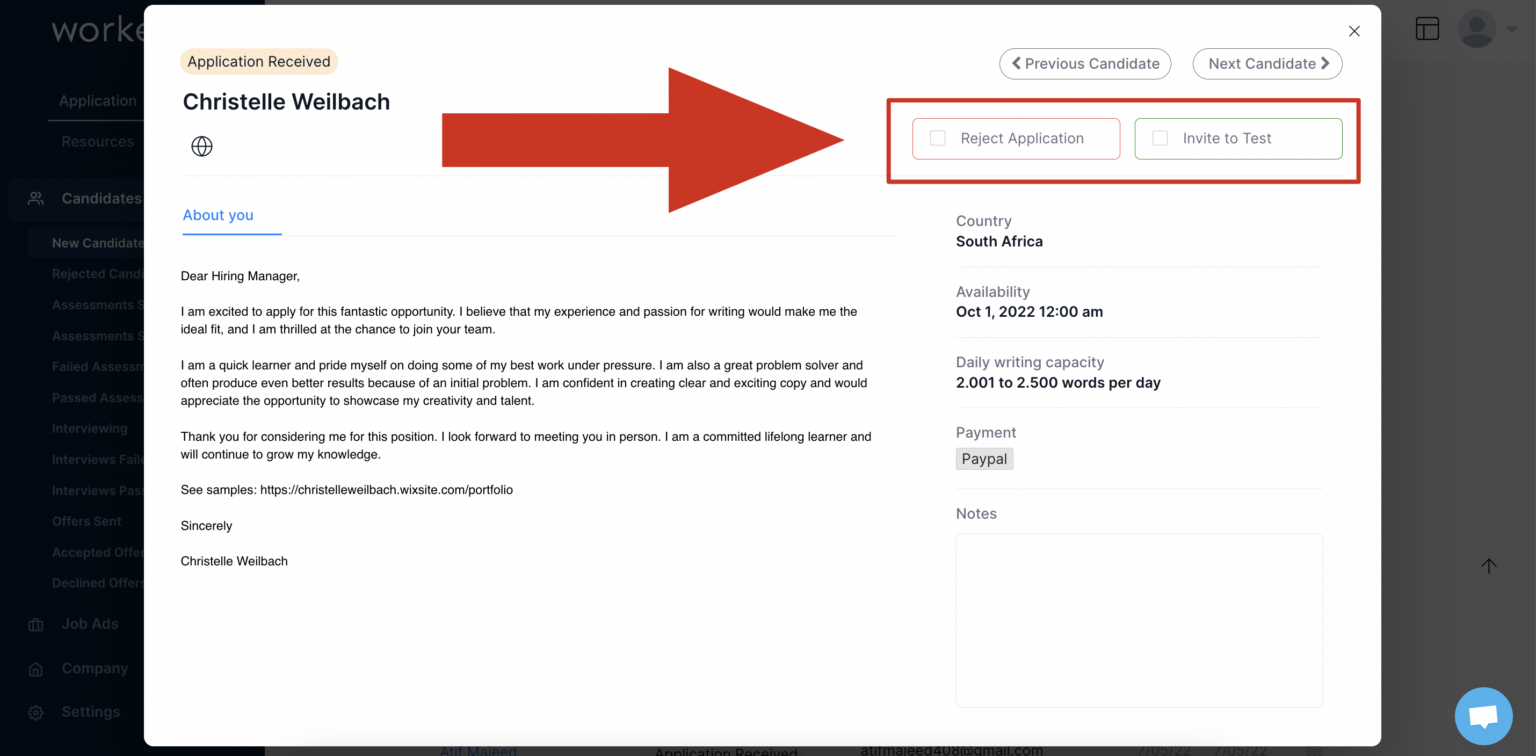
Task: Switch to the About you tab
Action: coord(218,215)
